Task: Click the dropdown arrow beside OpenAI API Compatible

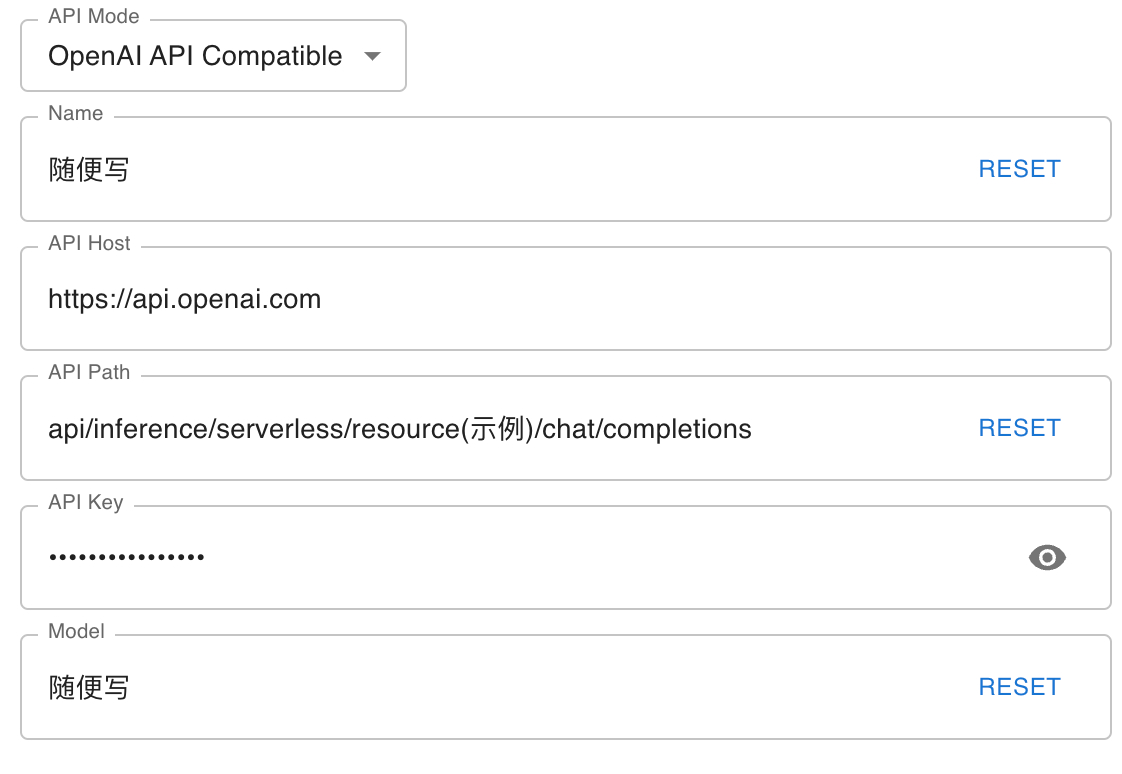Action: (x=373, y=57)
